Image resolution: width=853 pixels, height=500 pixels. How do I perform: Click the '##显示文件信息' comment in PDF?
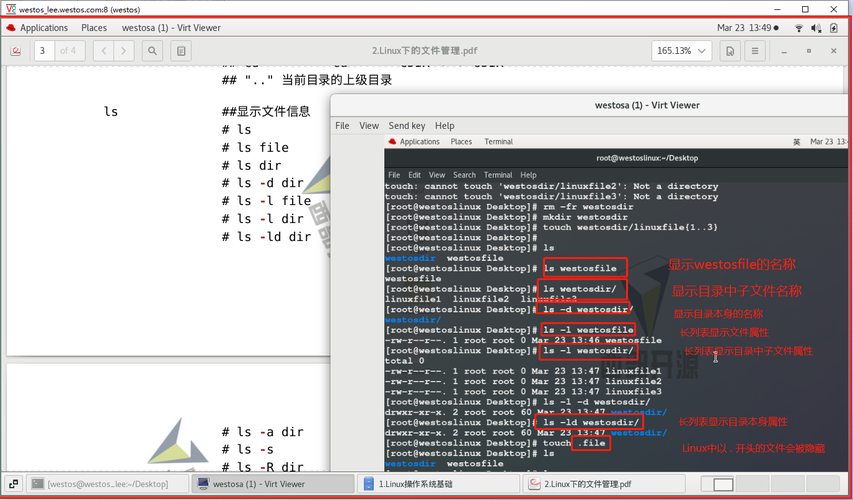click(267, 112)
